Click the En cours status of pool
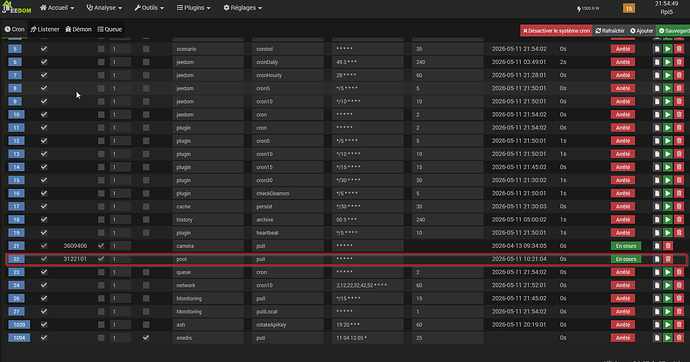Viewport: 690px width, 362px height. click(626, 259)
